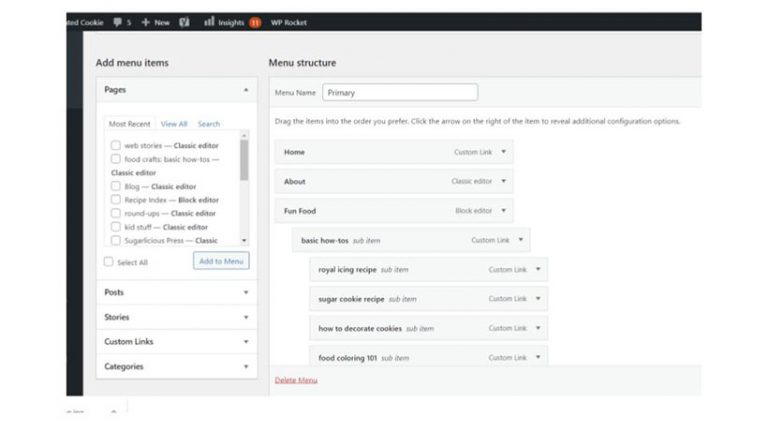The height and width of the screenshot is (432, 768).
Task: Click the plus New icon in admin bar
Action: tap(146, 22)
